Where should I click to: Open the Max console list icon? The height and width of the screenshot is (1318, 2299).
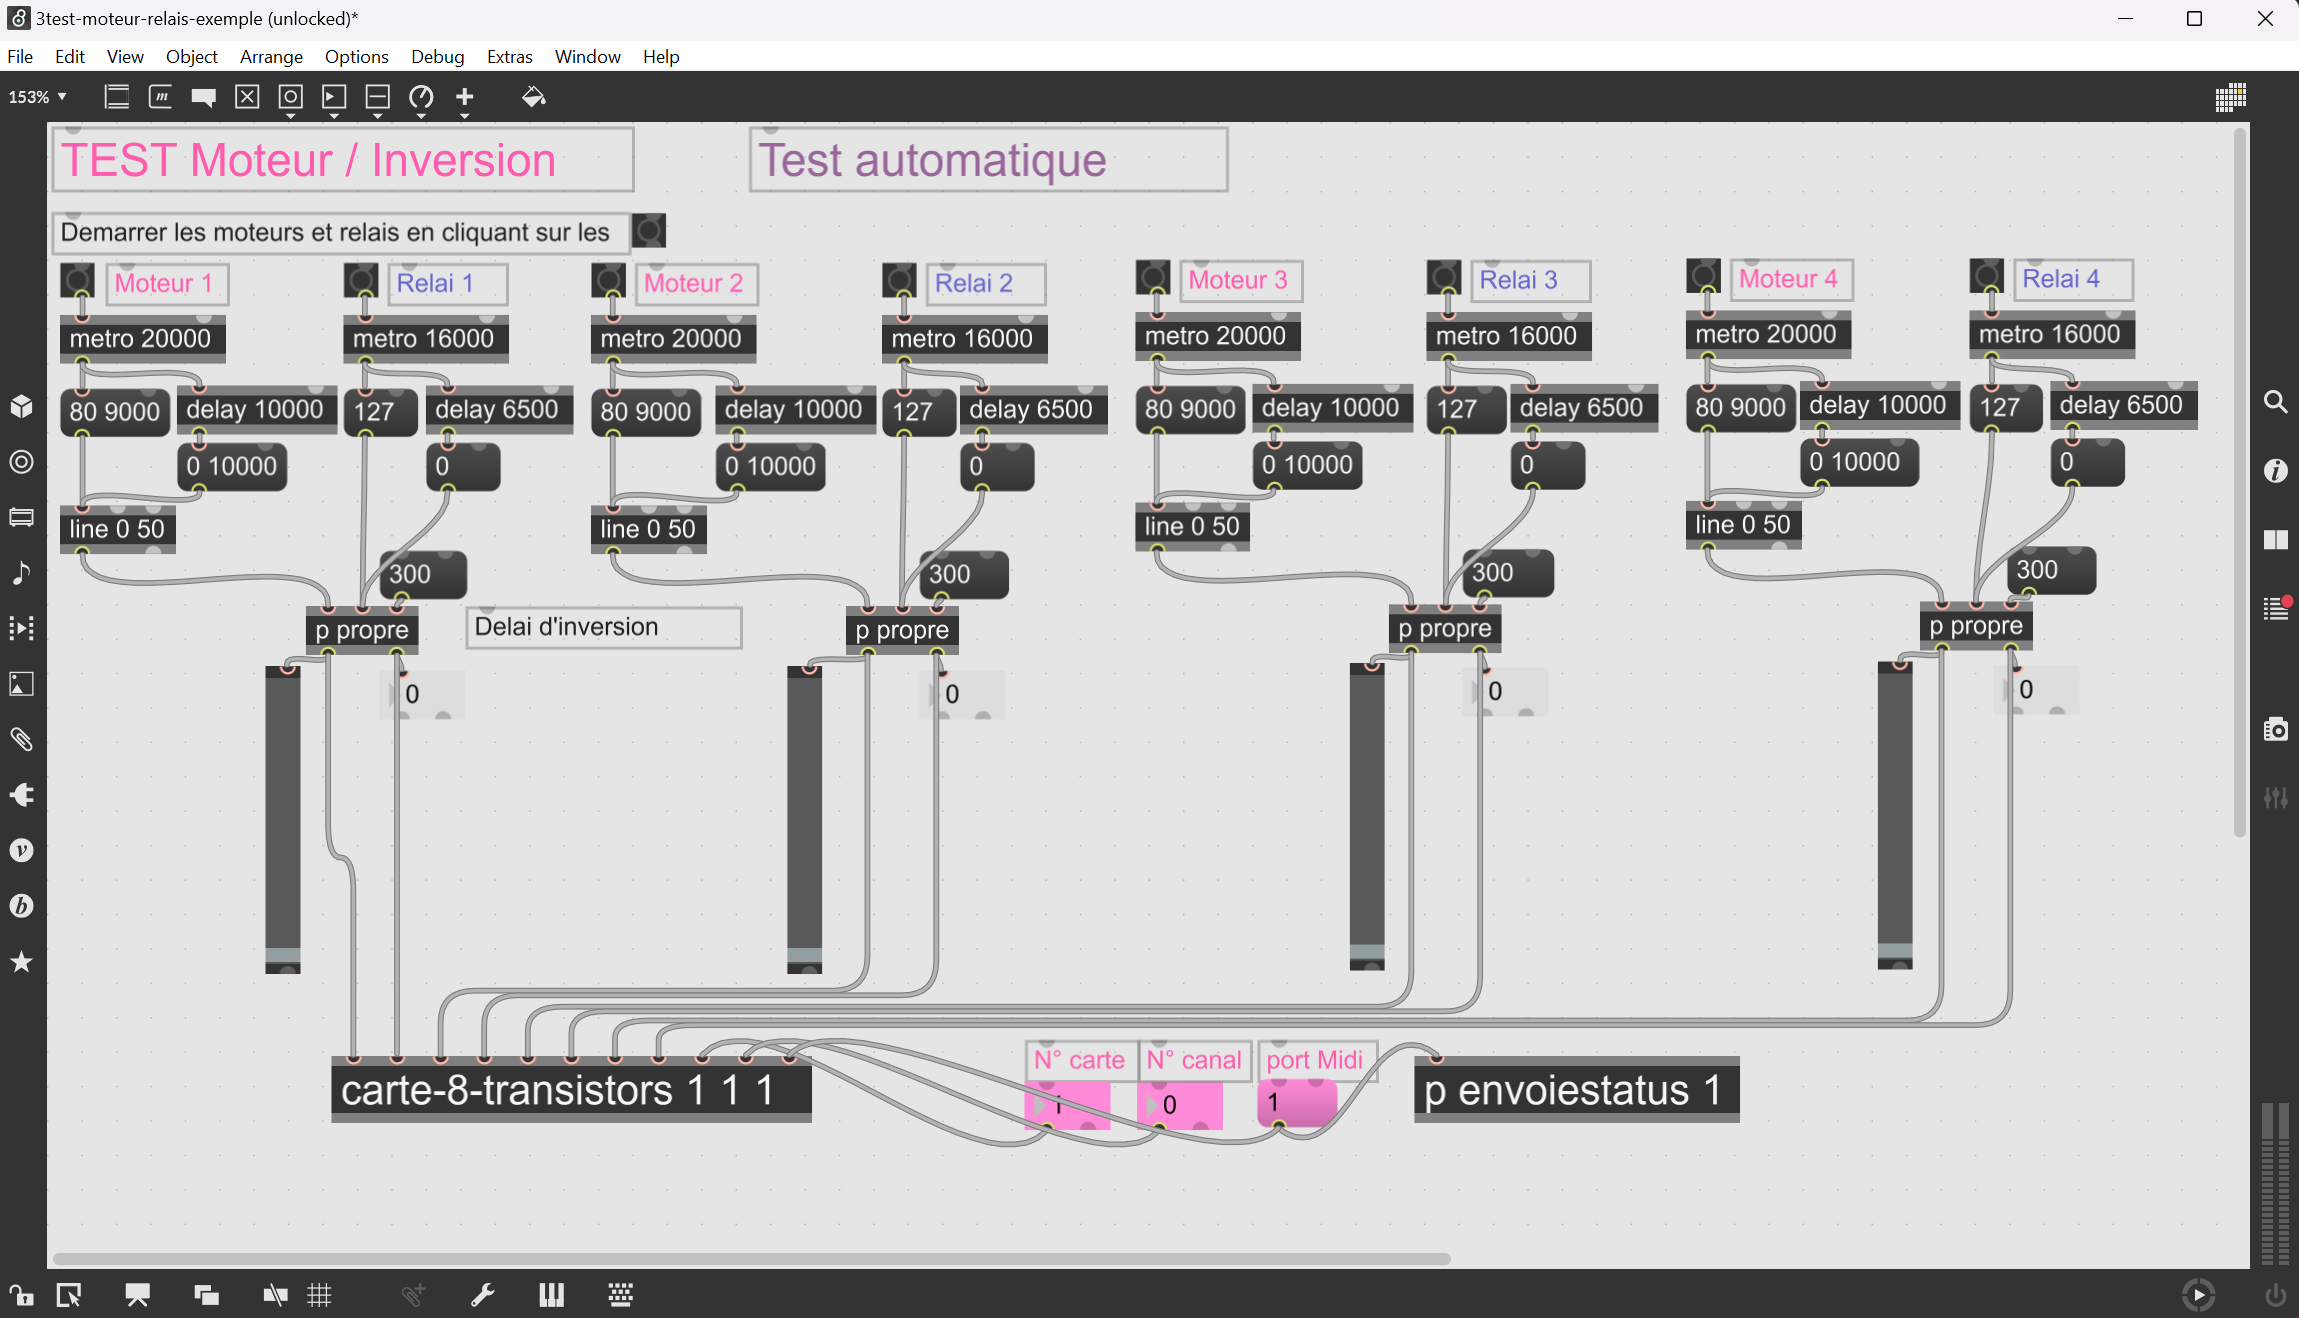pos(2276,609)
